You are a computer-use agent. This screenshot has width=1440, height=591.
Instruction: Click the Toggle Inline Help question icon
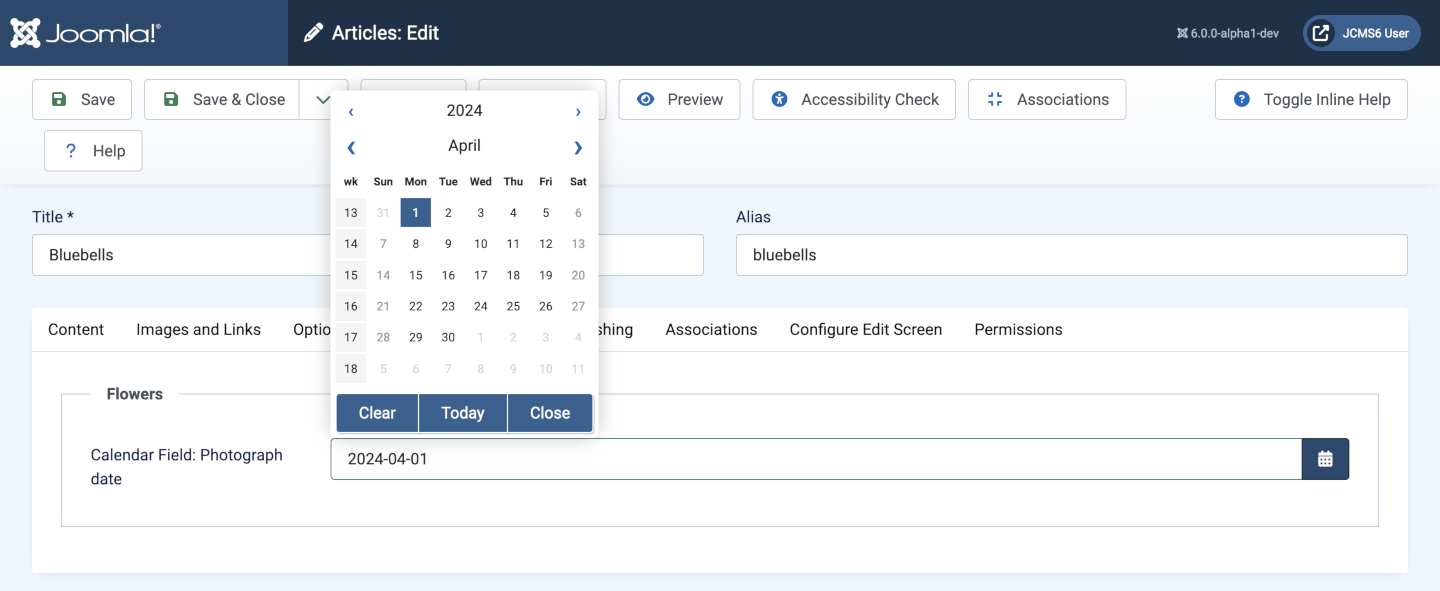point(1242,99)
